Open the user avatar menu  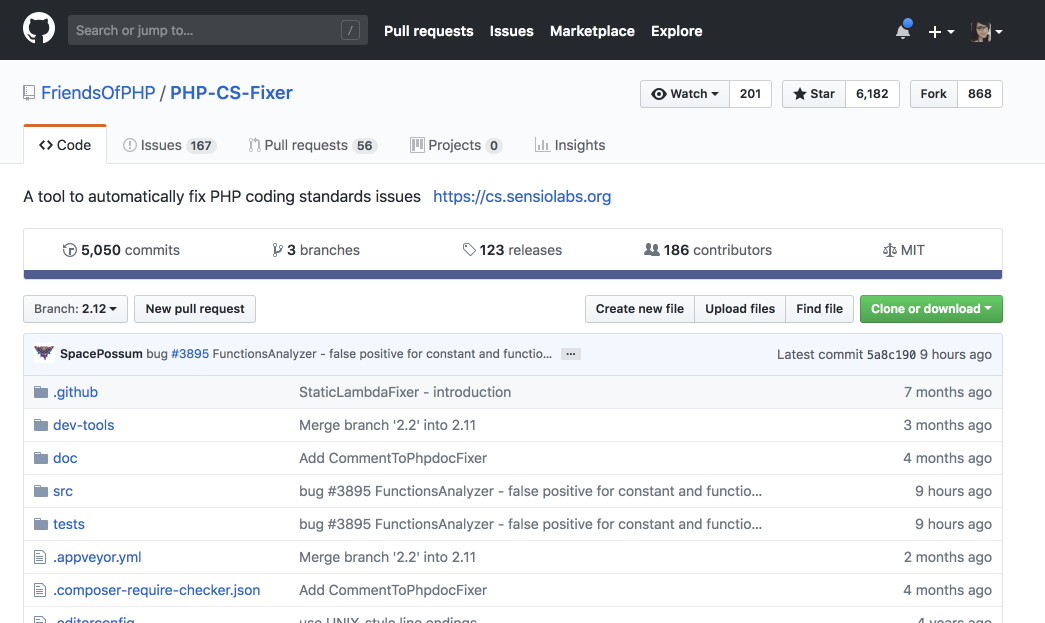(x=986, y=31)
